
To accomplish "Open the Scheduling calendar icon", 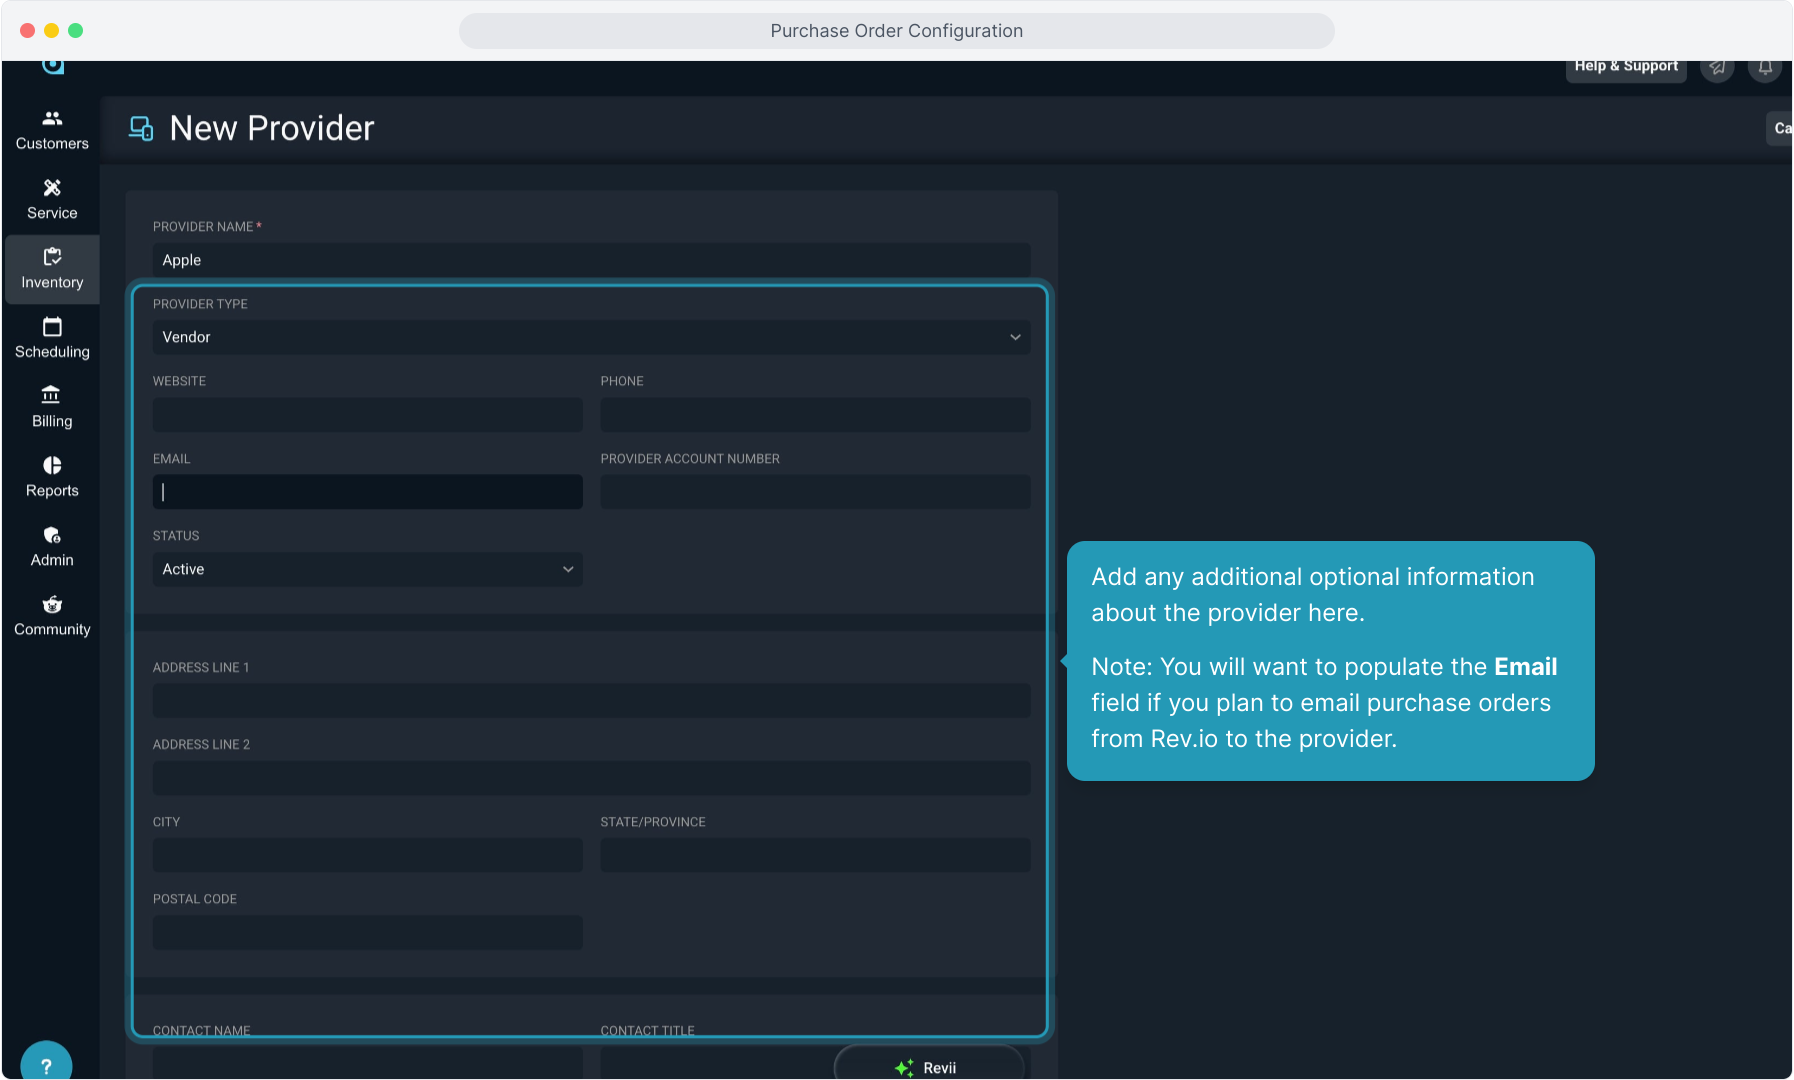I will coord(52,327).
